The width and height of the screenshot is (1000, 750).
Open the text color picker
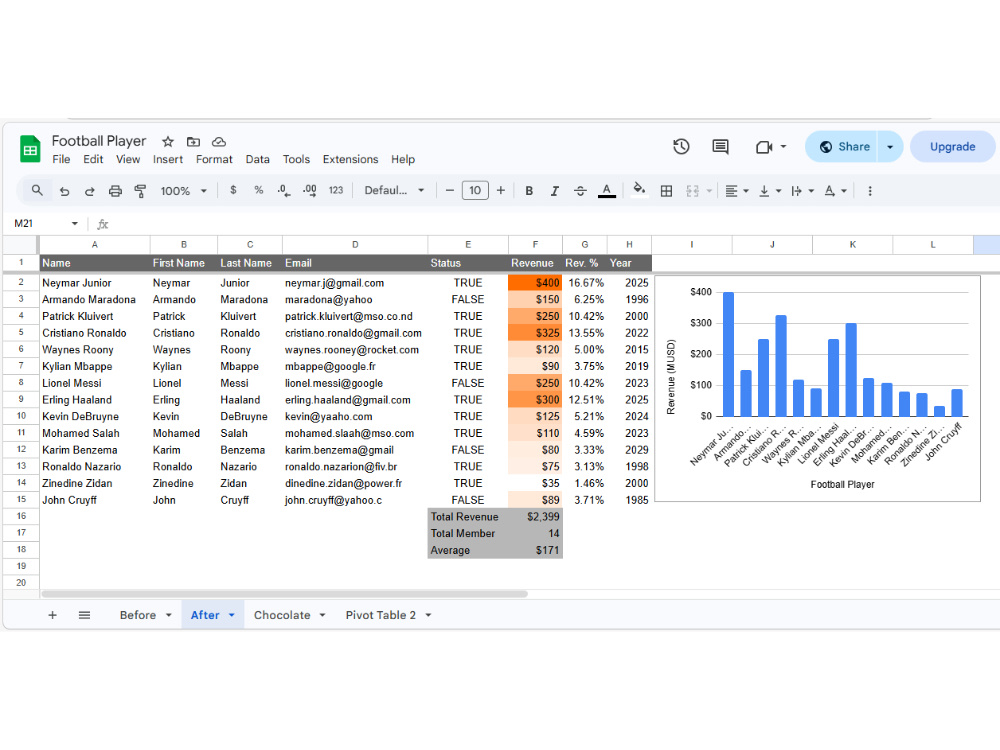point(607,191)
